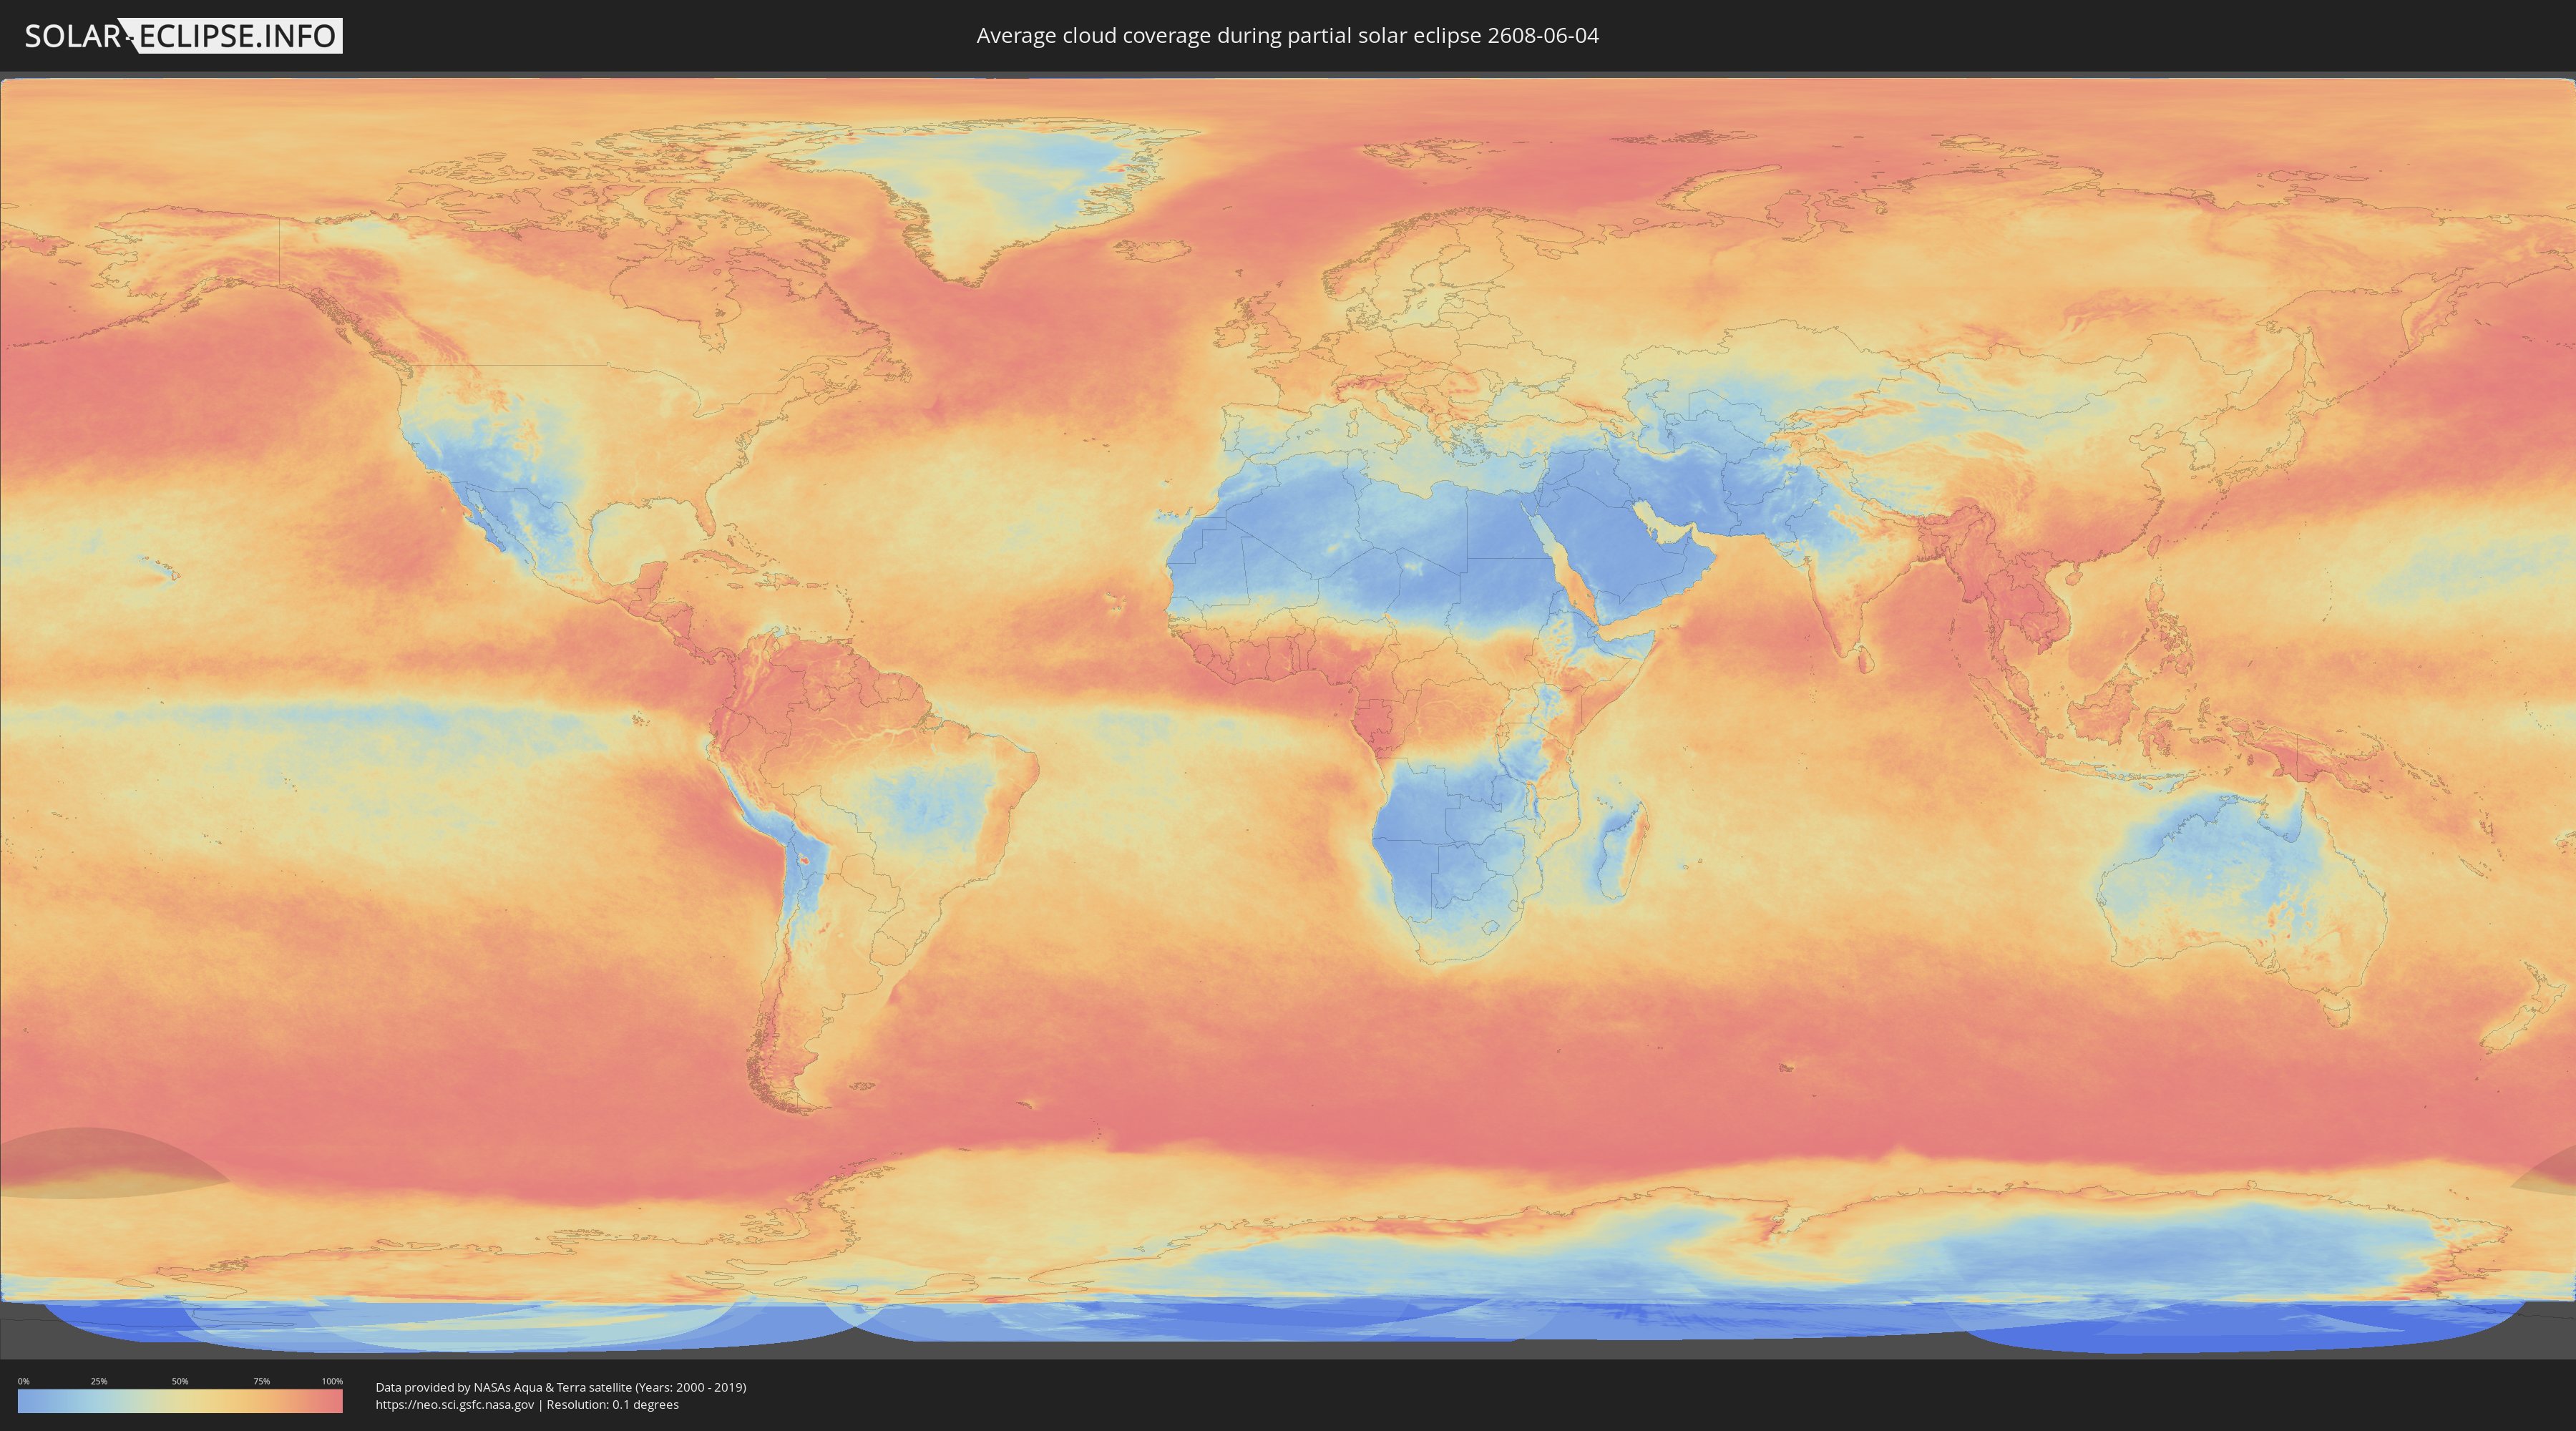
Task: Click the blue 0% end of legend
Action: pyautogui.click(x=24, y=1402)
